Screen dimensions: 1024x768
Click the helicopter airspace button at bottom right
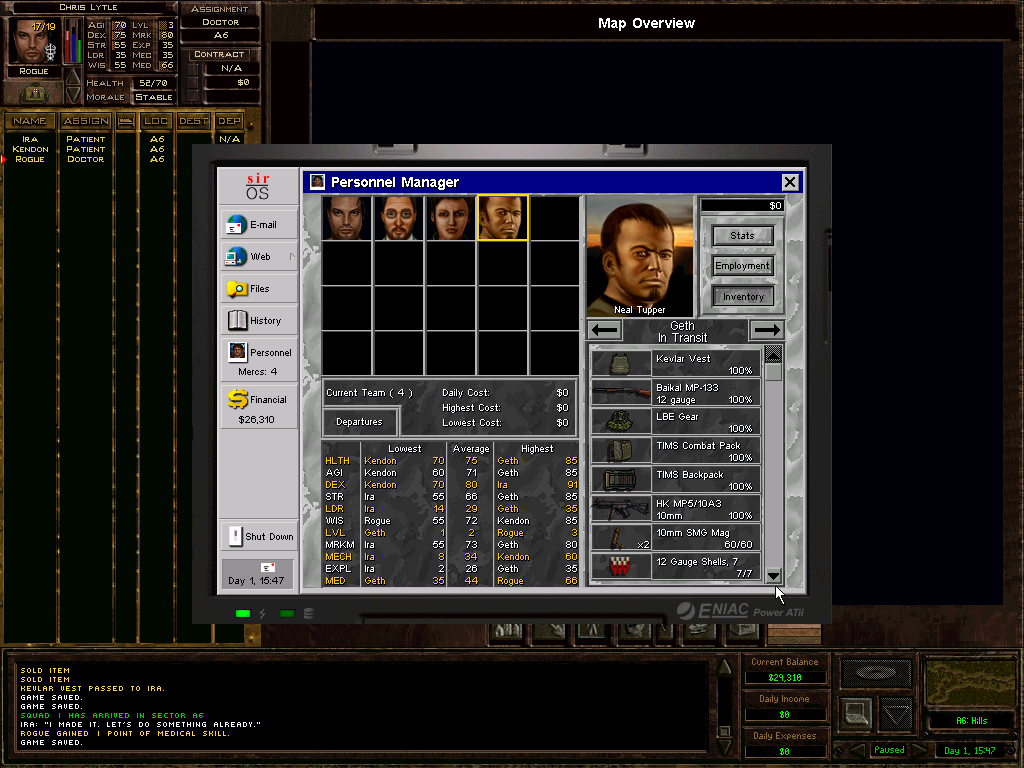point(876,673)
